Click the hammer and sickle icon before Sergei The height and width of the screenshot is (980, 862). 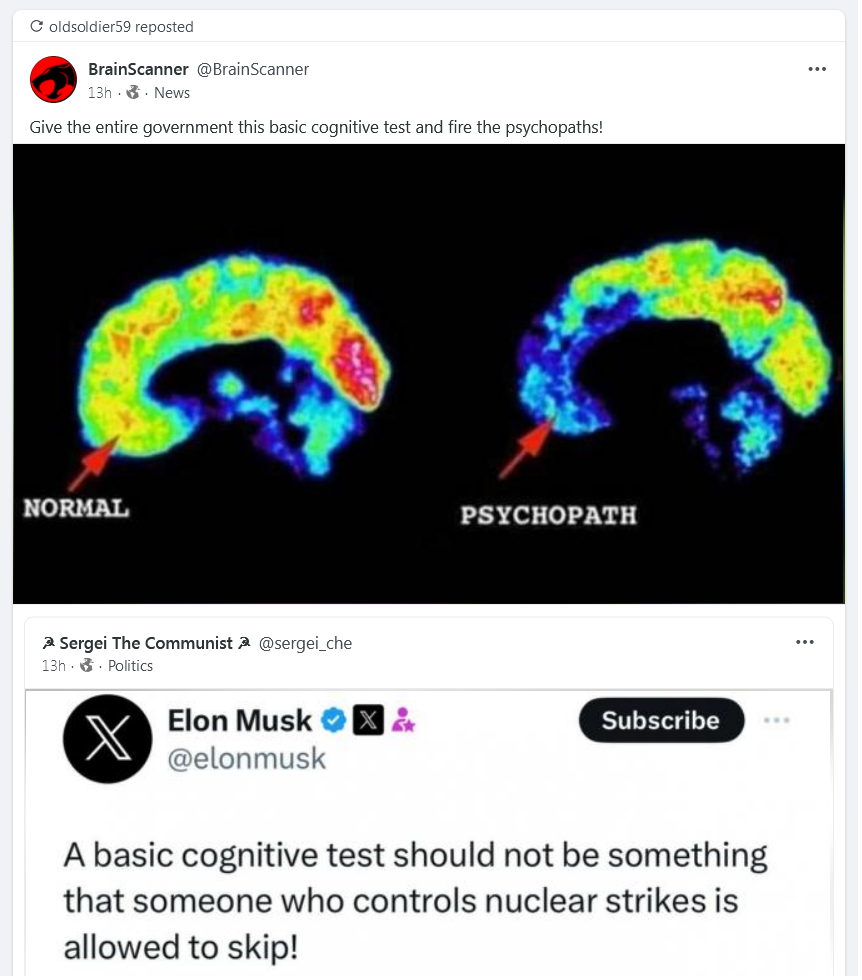(48, 642)
